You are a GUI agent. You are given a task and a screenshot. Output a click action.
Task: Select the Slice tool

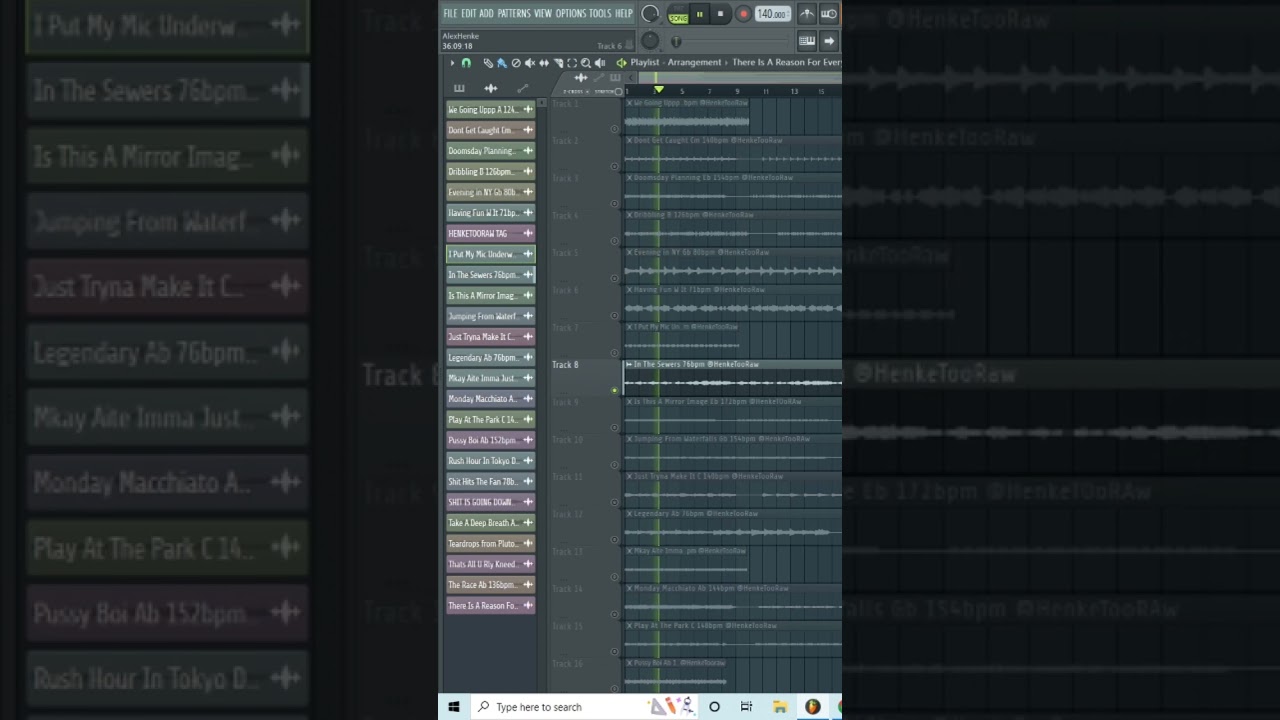(x=558, y=63)
